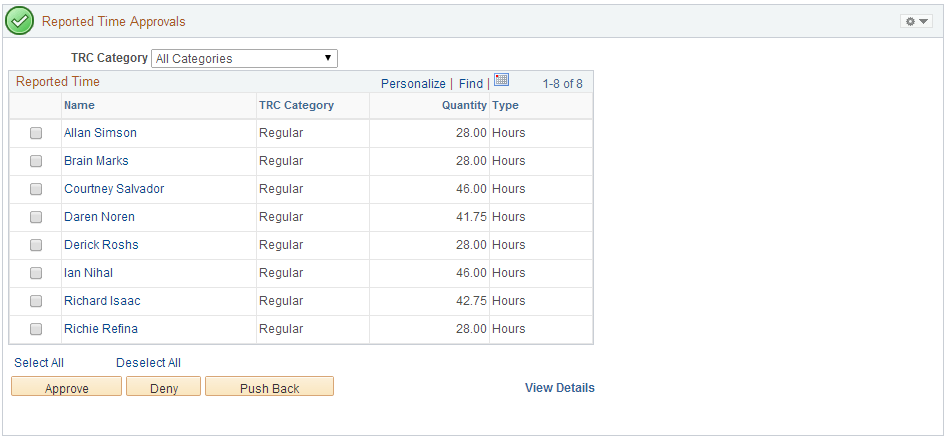Mark the Ian Nihal checkbox
948x439 pixels.
coord(36,273)
